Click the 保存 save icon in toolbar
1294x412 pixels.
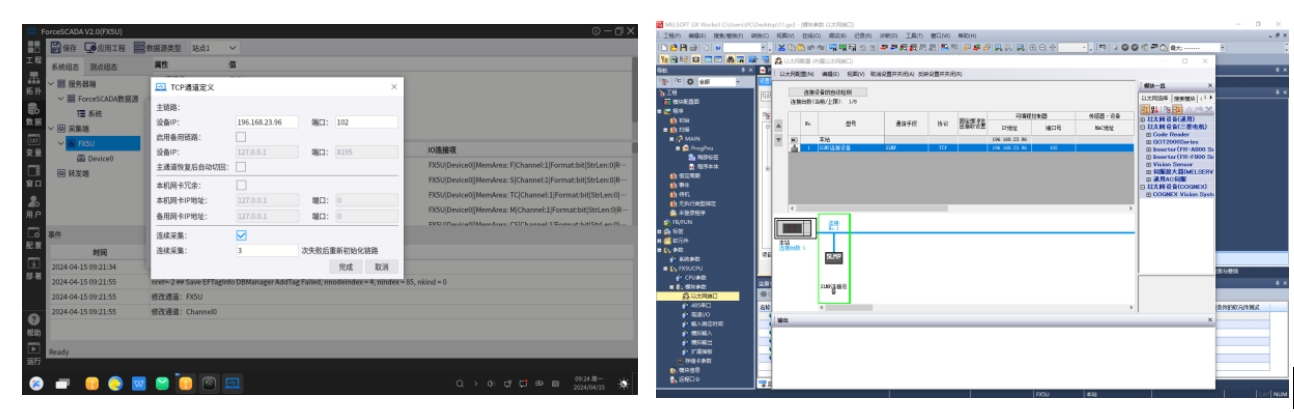pos(55,47)
